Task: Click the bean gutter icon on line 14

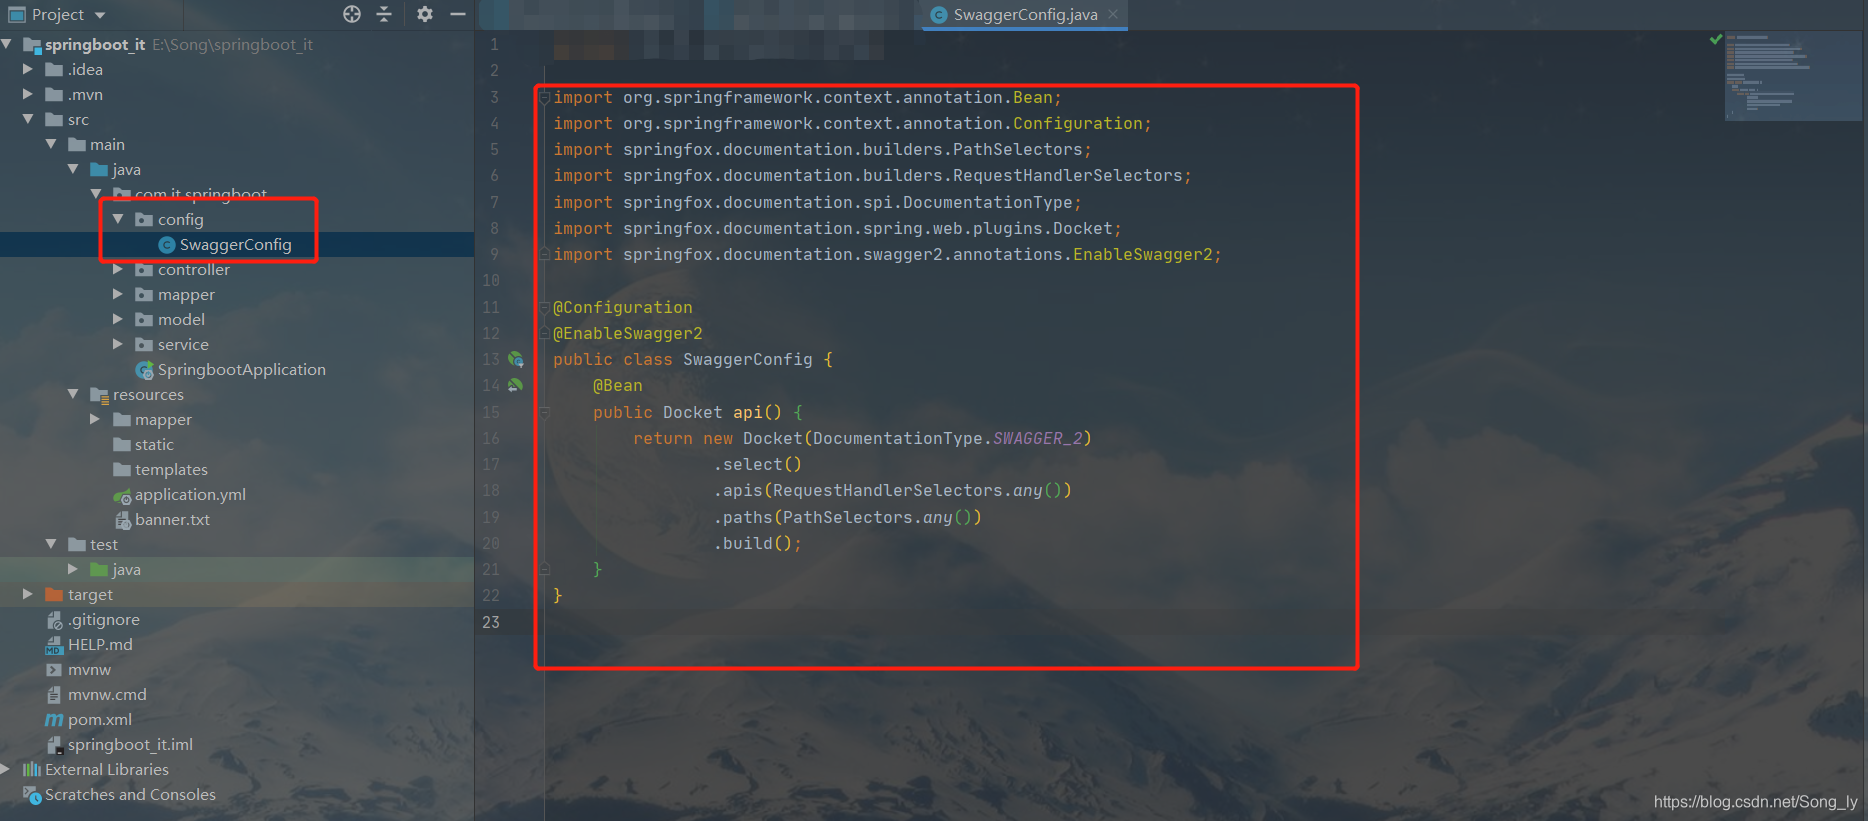Action: (516, 385)
